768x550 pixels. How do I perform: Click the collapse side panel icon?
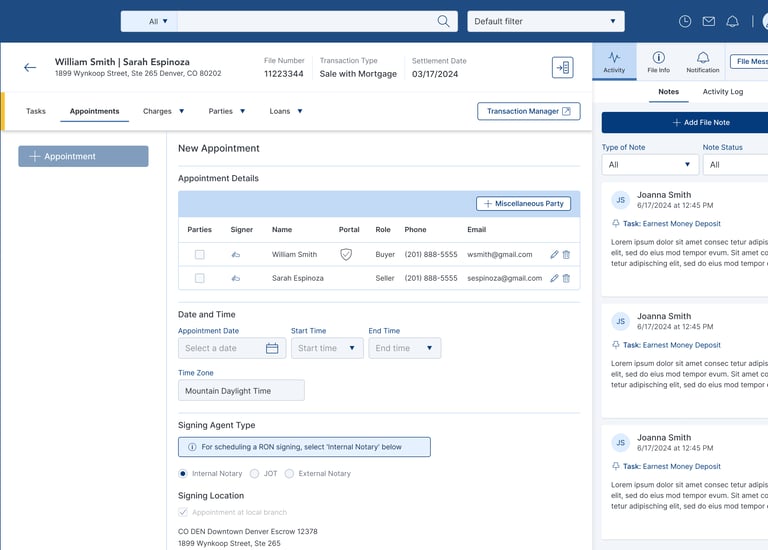point(562,67)
